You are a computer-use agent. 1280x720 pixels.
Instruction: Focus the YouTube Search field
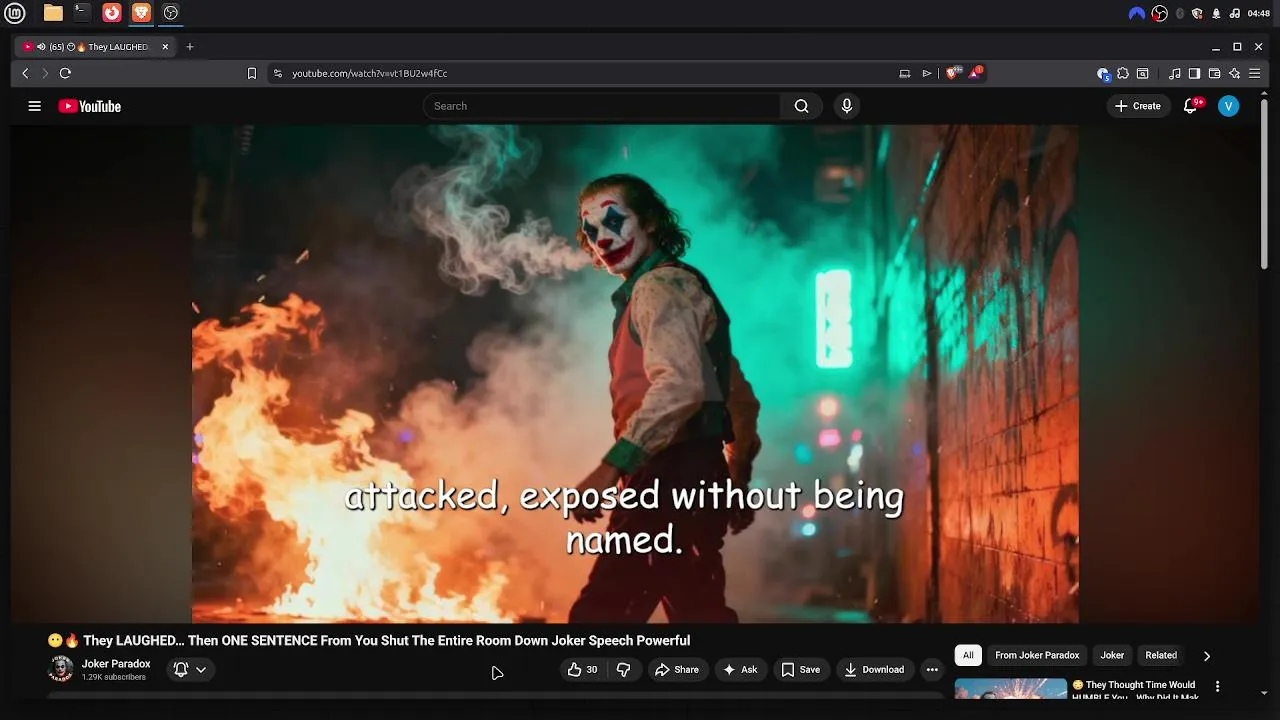tap(602, 106)
